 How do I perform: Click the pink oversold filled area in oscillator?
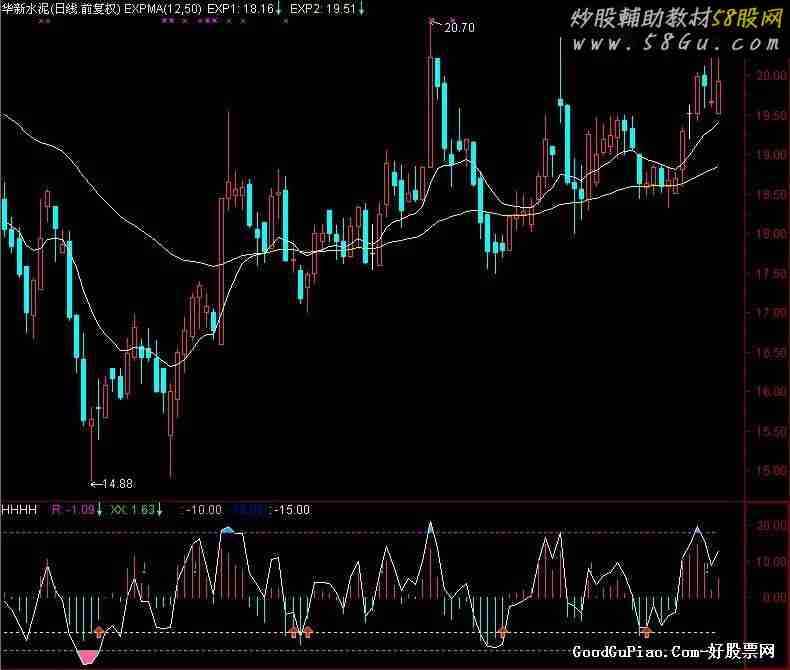pyautogui.click(x=89, y=656)
